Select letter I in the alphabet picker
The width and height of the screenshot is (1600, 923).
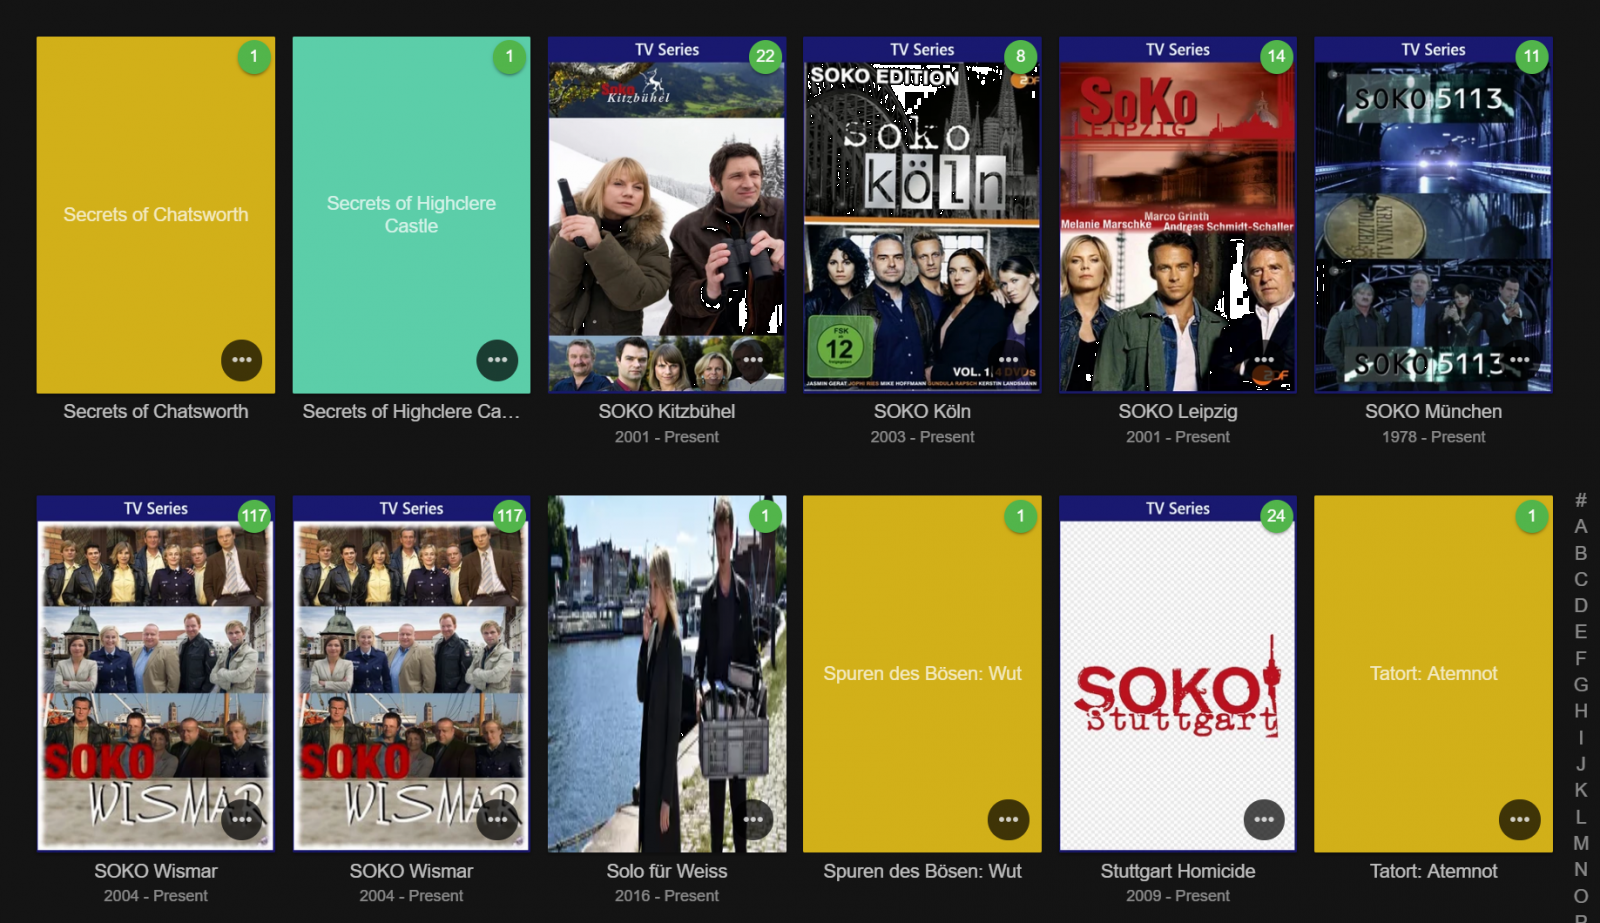[1581, 737]
